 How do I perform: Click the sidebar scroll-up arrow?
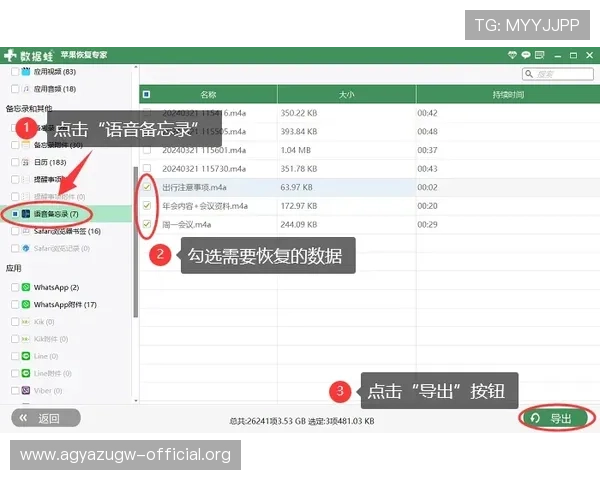coord(135,67)
